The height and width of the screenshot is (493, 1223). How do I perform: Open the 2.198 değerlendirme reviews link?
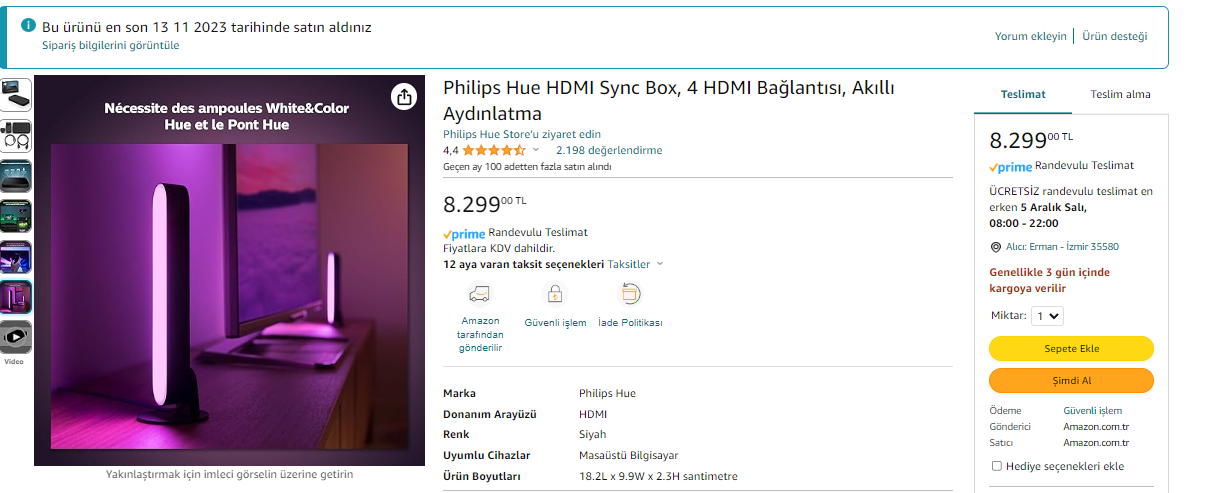point(609,151)
